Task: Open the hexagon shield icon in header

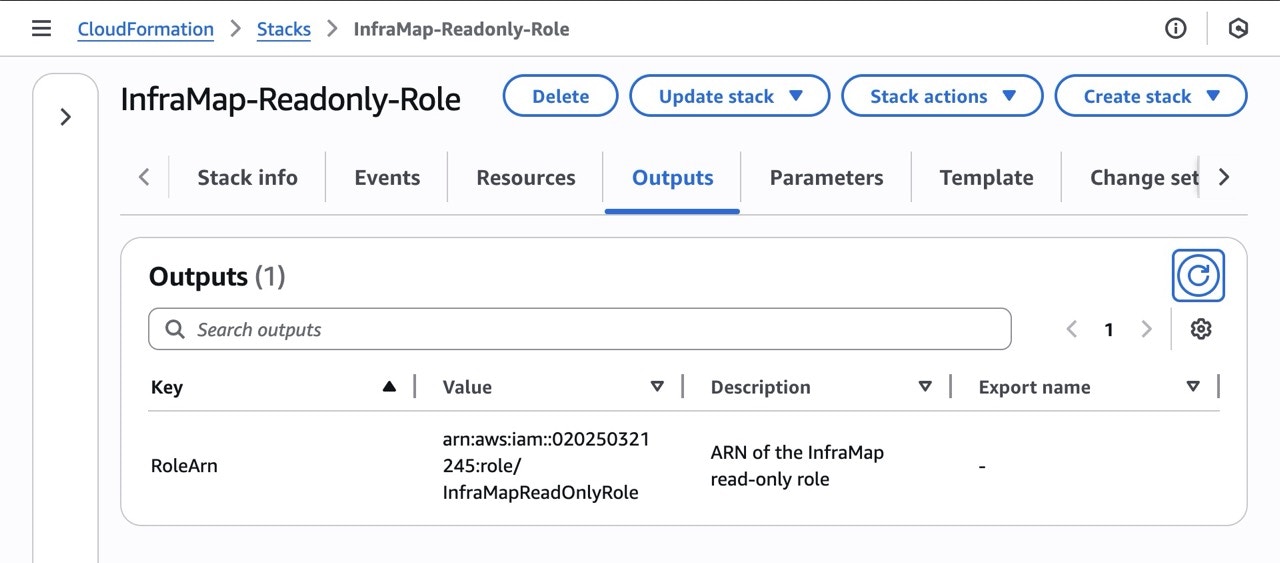Action: [1238, 29]
